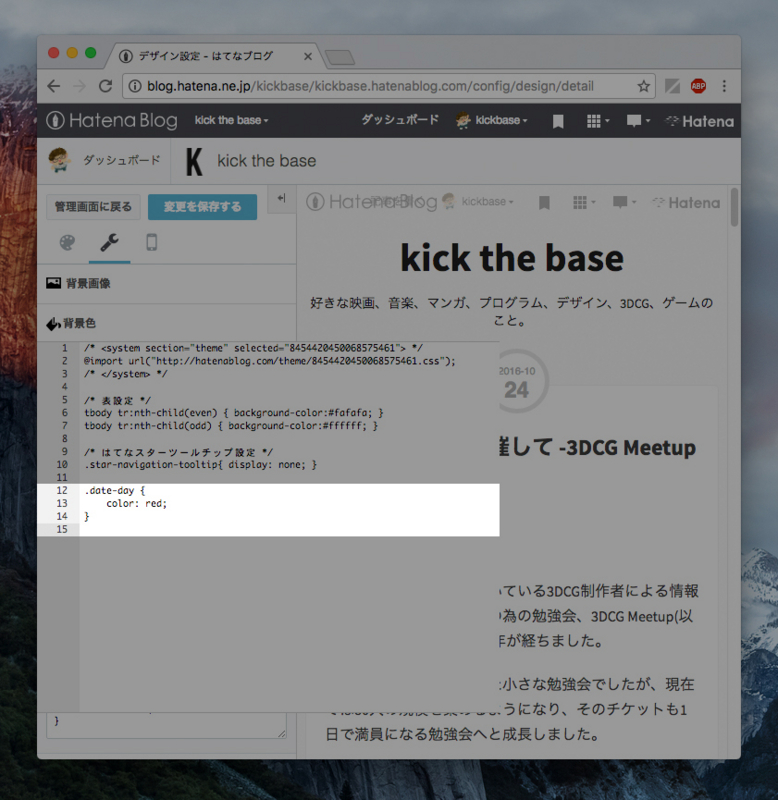This screenshot has height=800, width=778.
Task: View site info icon in address bar
Action: 135,86
